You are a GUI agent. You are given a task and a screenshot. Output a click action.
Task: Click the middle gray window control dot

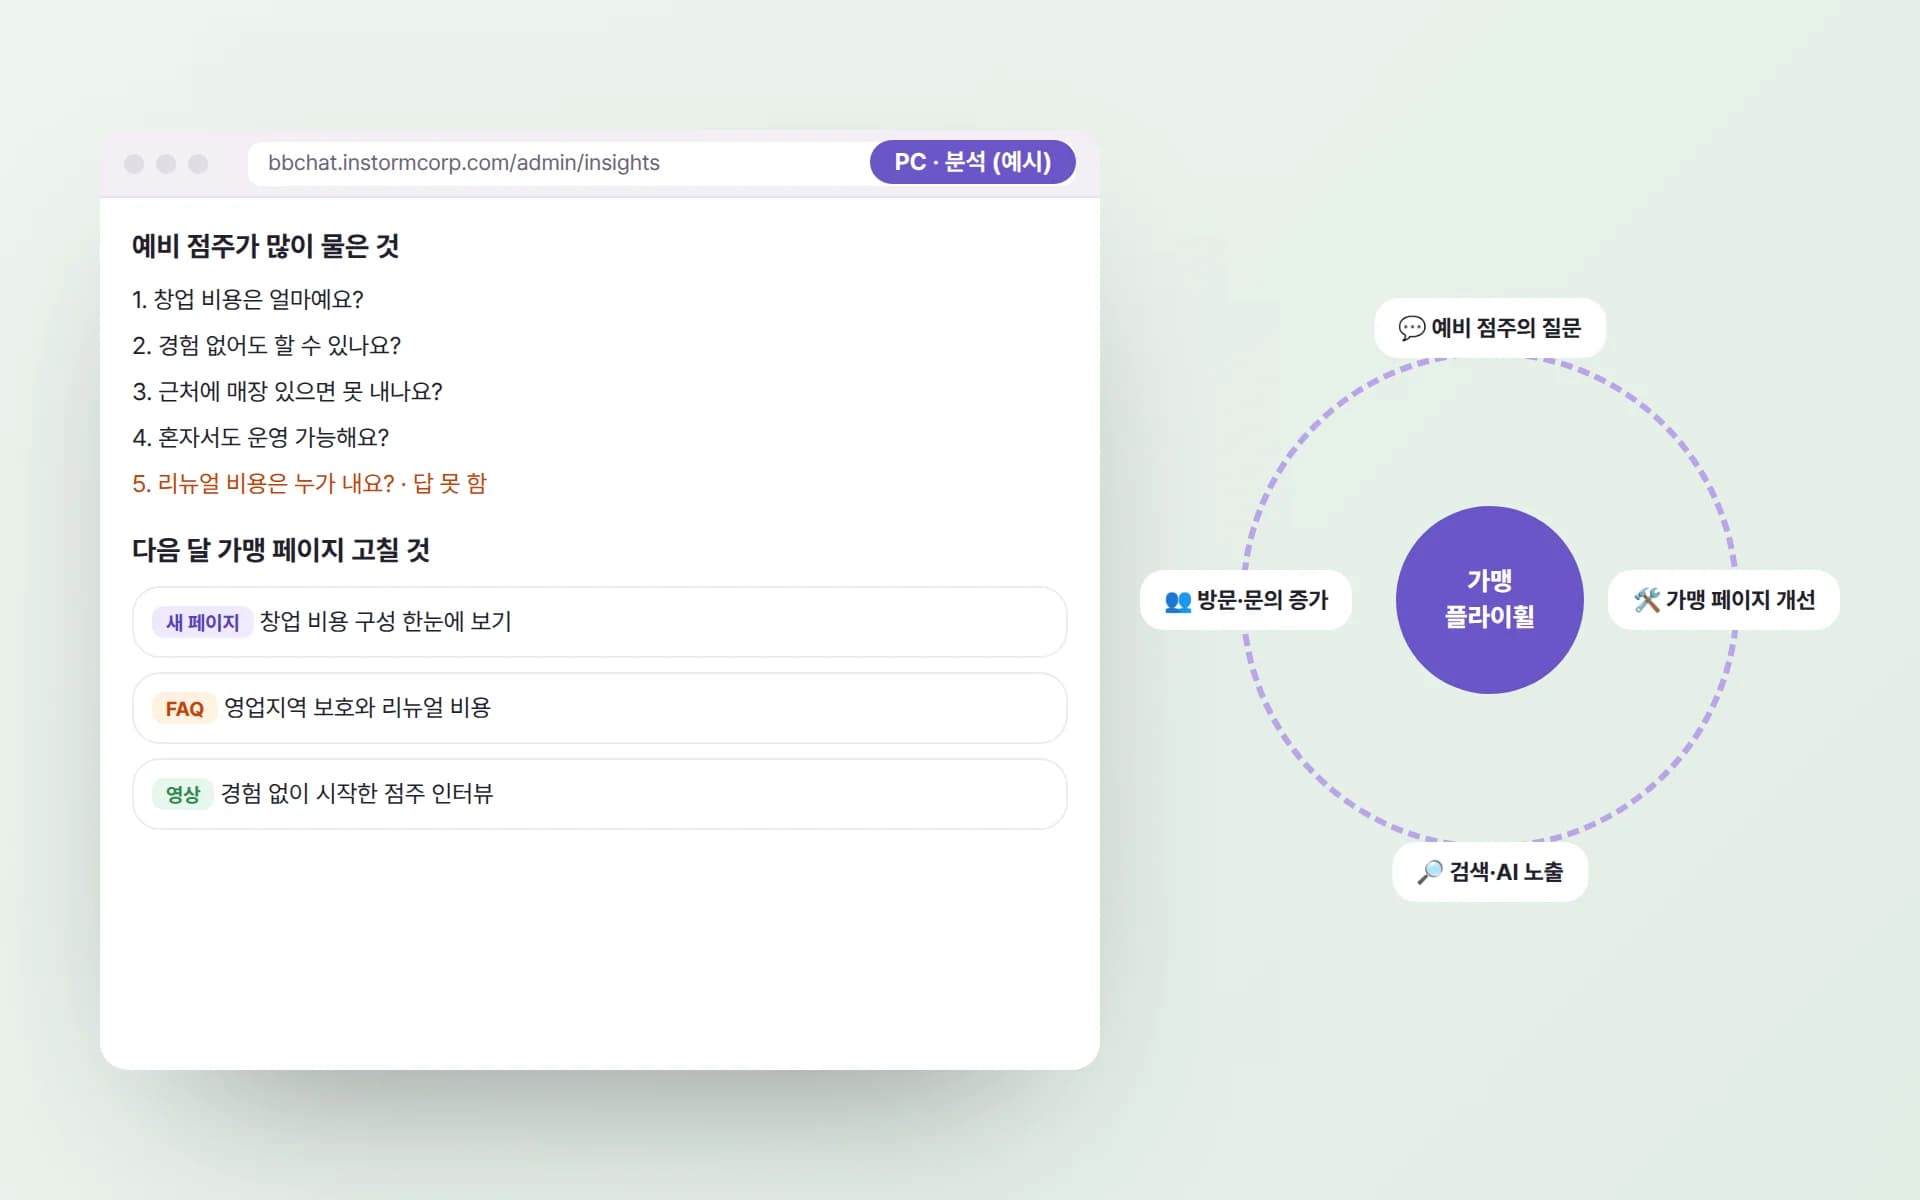(166, 164)
